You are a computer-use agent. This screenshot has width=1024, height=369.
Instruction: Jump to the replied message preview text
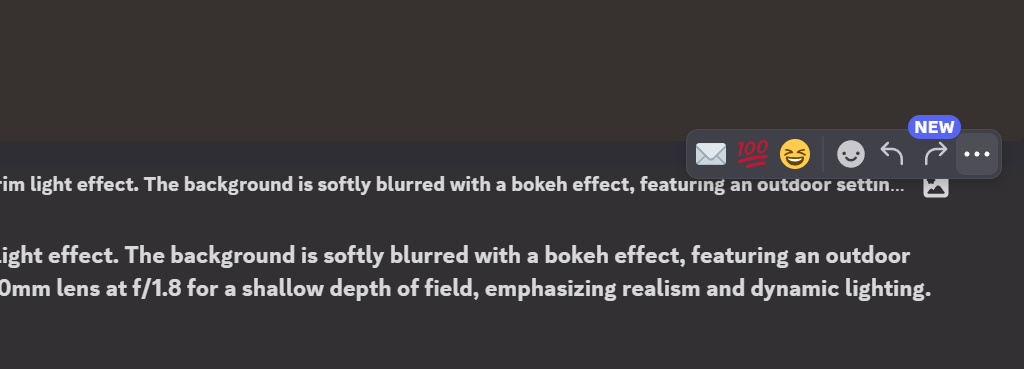click(452, 185)
